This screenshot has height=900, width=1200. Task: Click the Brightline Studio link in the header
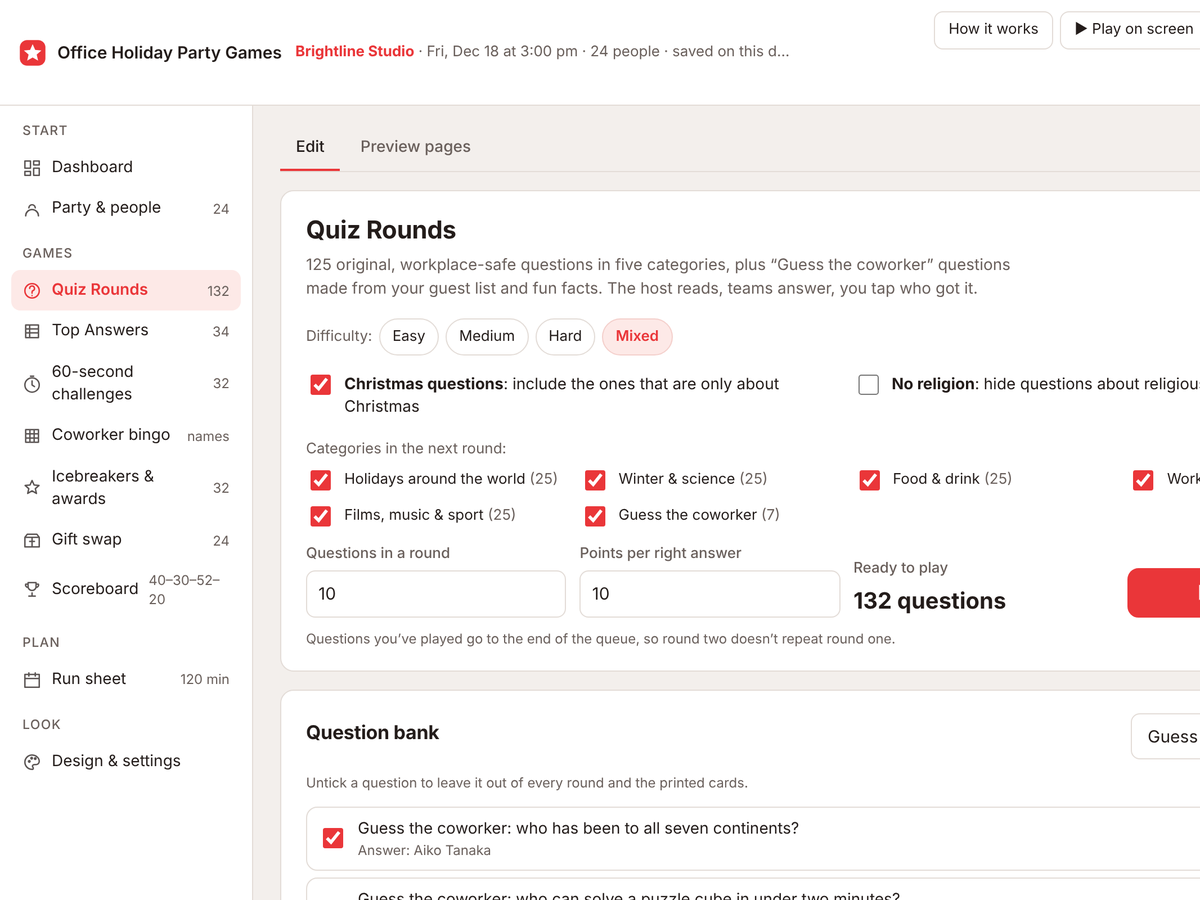pyautogui.click(x=354, y=52)
